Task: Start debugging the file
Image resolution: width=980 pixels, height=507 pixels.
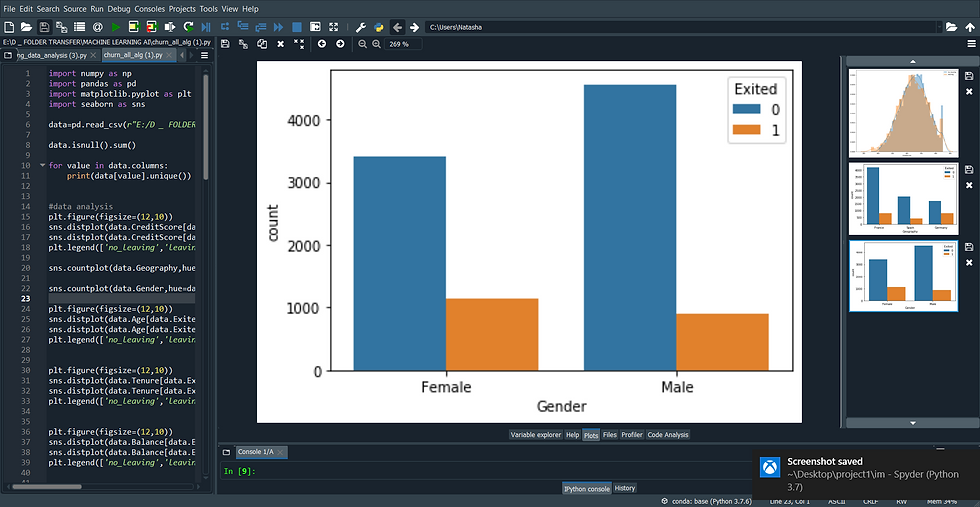Action: pyautogui.click(x=206, y=27)
